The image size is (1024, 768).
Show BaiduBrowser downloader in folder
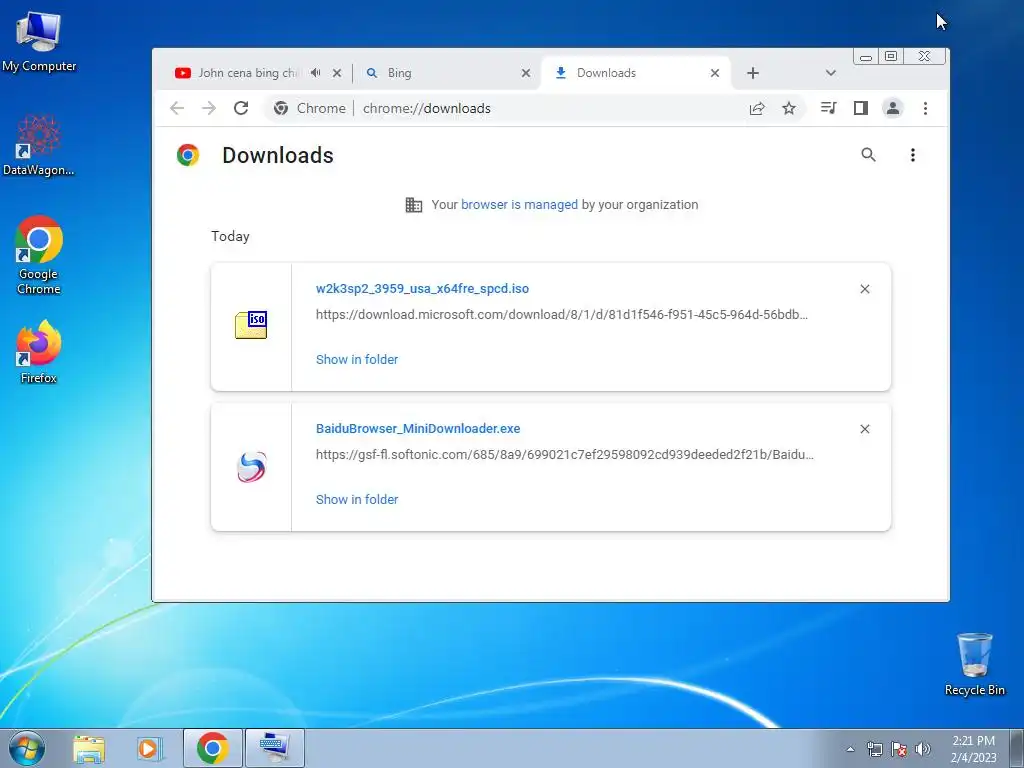[357, 500]
